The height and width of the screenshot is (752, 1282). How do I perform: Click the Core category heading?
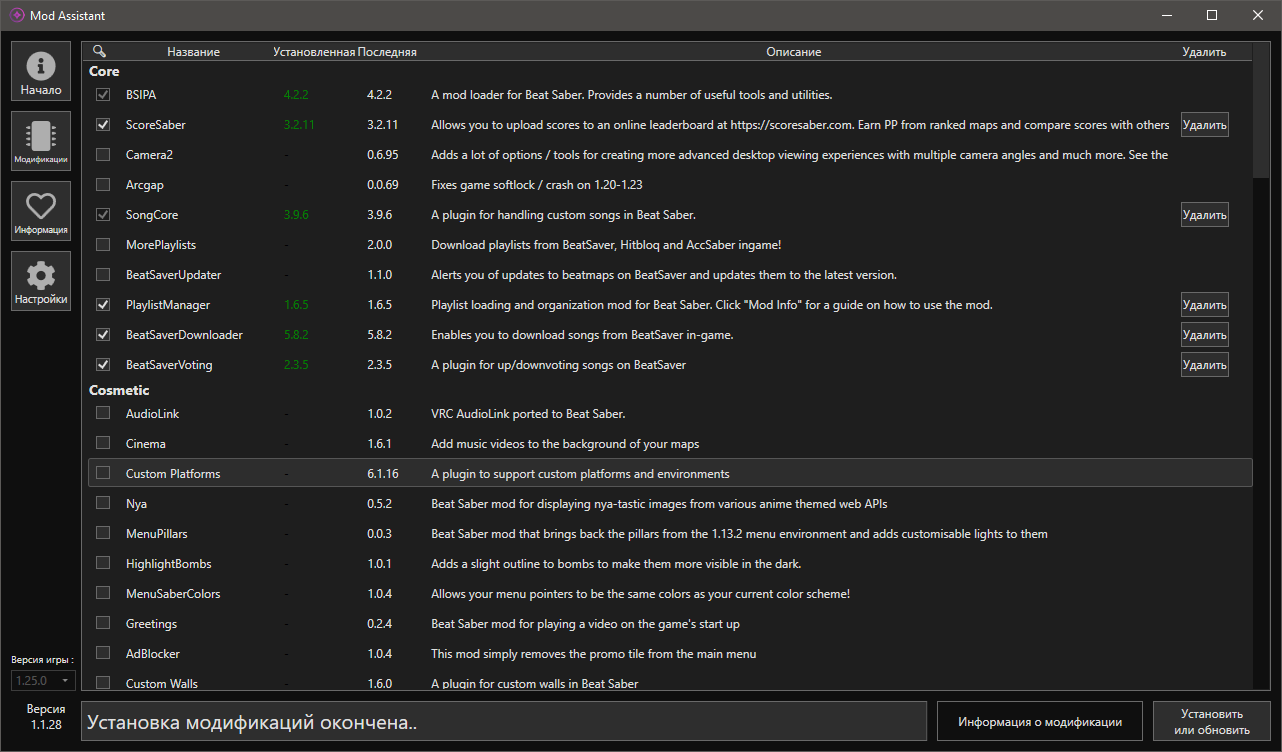tap(104, 71)
